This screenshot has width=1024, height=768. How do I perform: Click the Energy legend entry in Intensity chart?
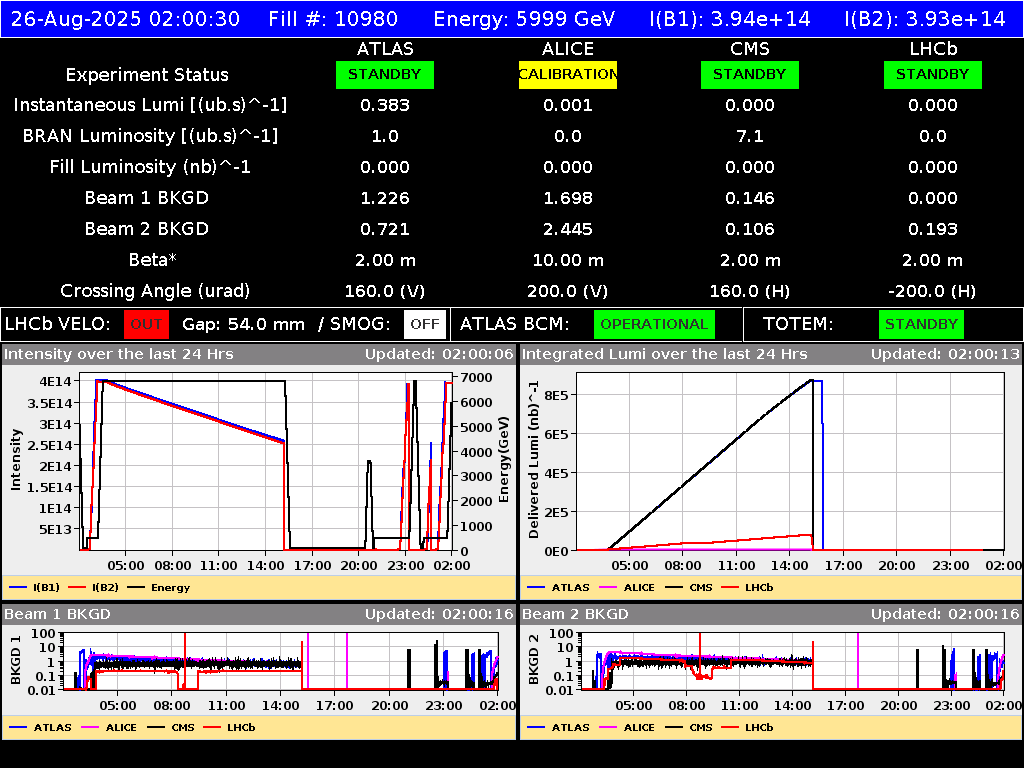pyautogui.click(x=159, y=587)
